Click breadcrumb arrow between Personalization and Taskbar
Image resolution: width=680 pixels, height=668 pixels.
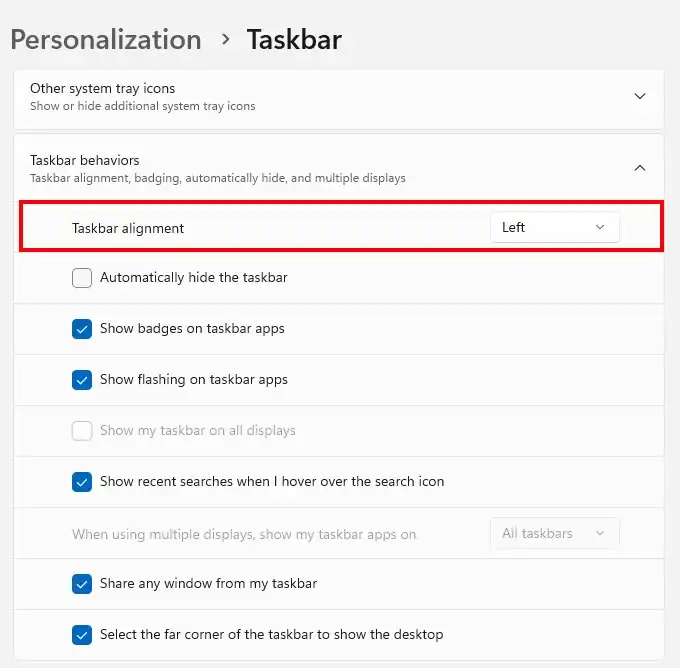(x=225, y=39)
